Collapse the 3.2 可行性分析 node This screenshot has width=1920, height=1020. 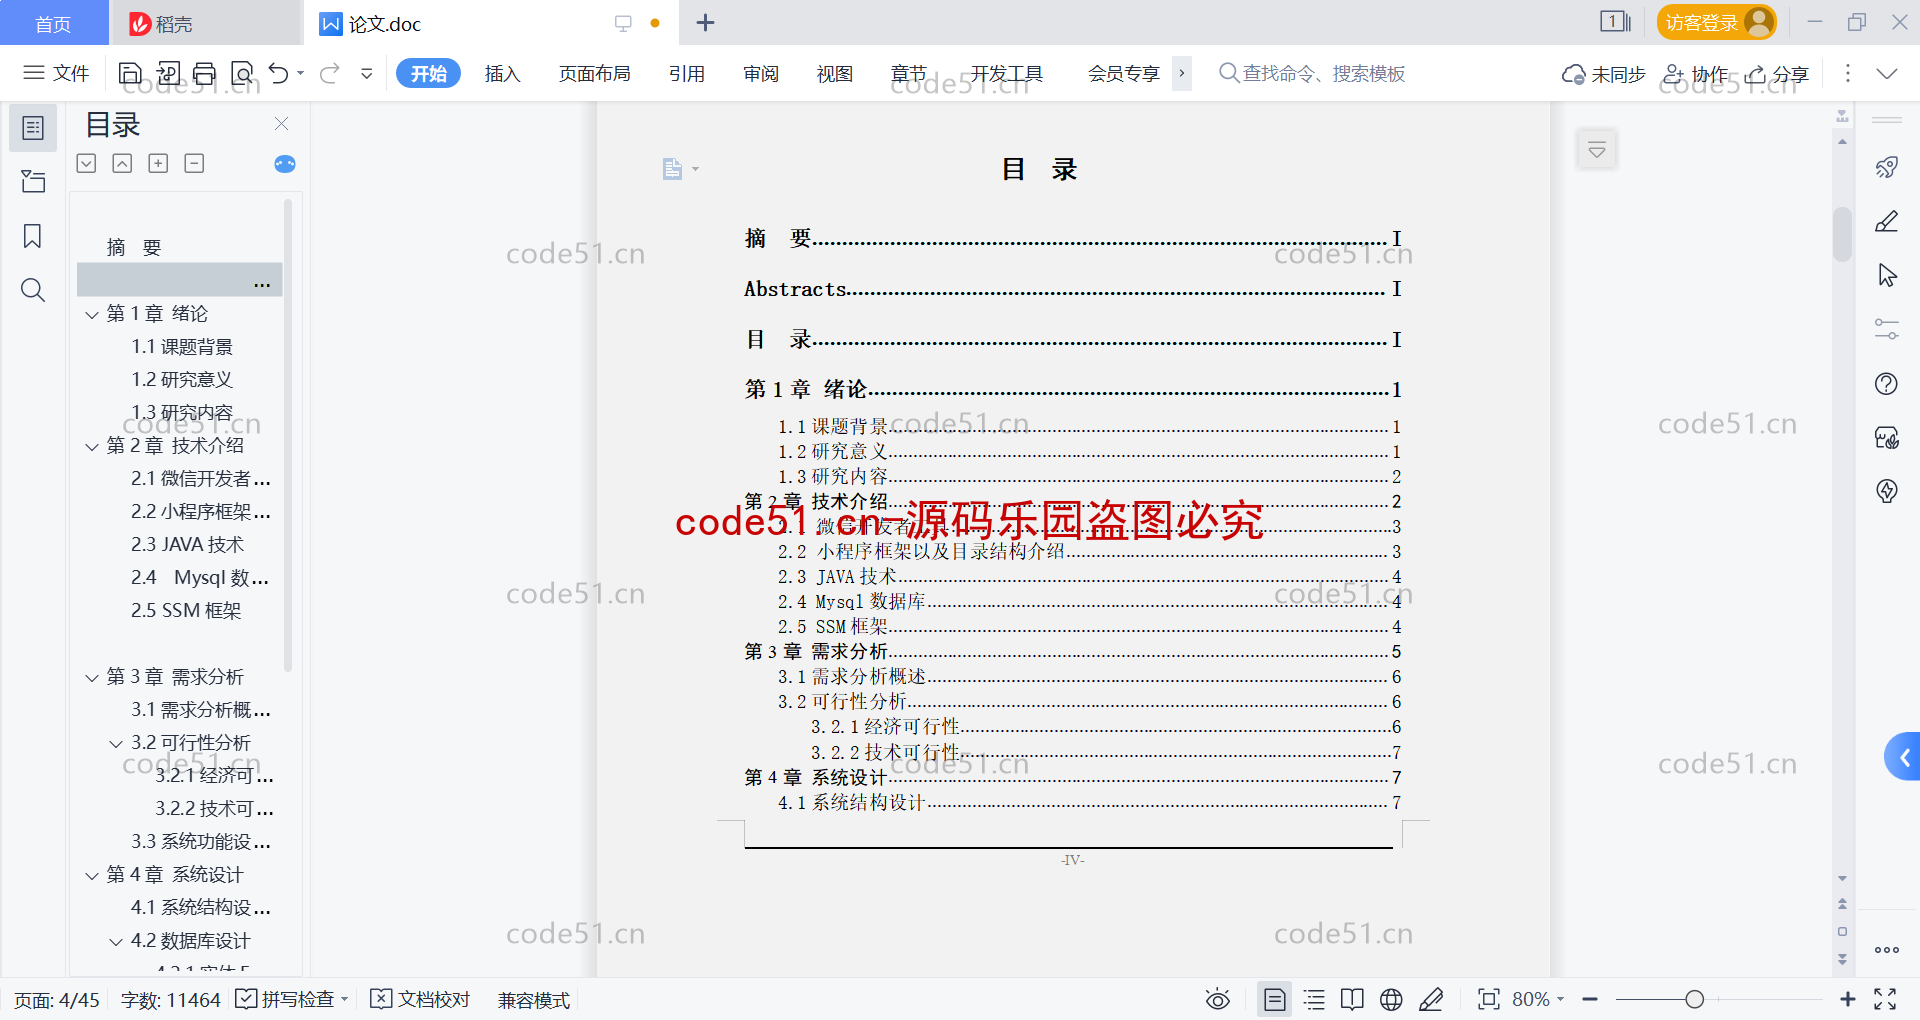(116, 743)
